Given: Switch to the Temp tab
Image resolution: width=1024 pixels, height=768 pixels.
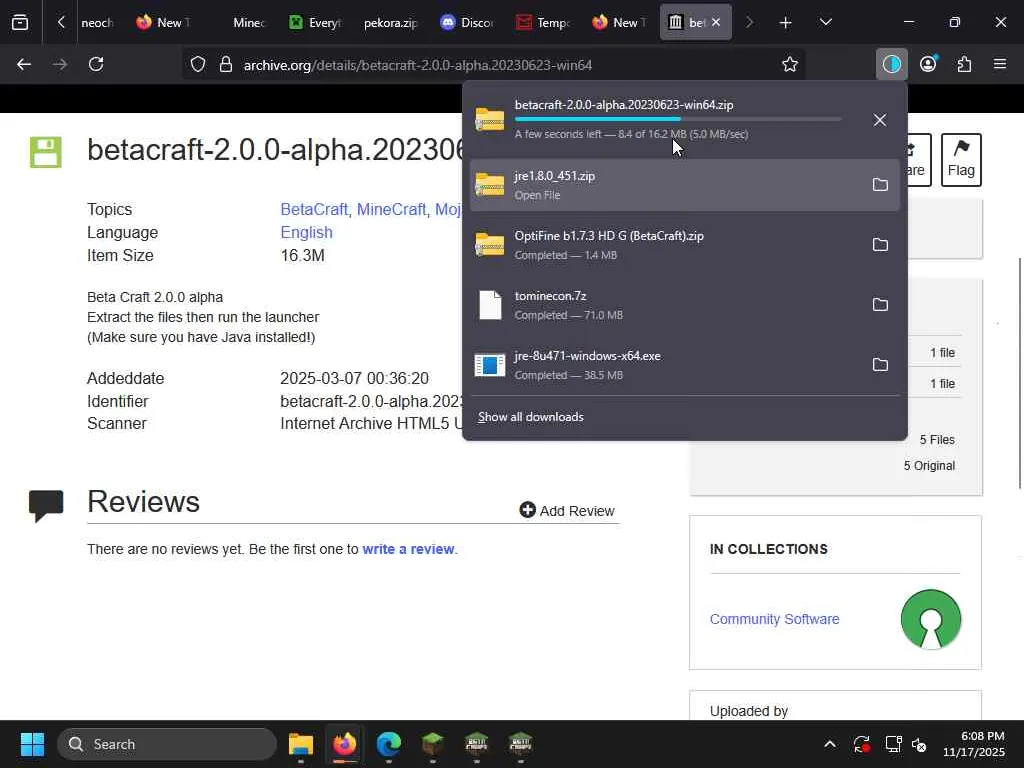Looking at the screenshot, I should [543, 23].
